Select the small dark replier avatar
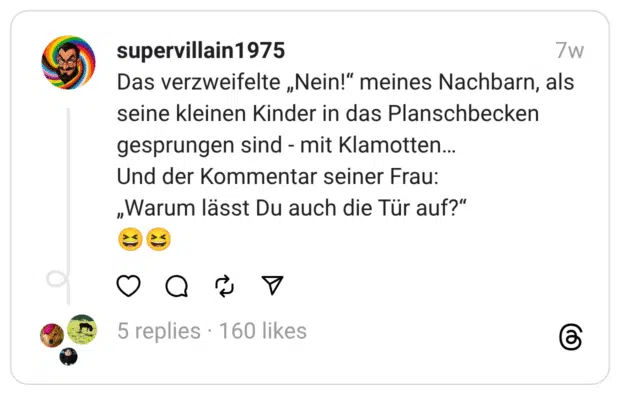This screenshot has width=620, height=395. pos(68,357)
